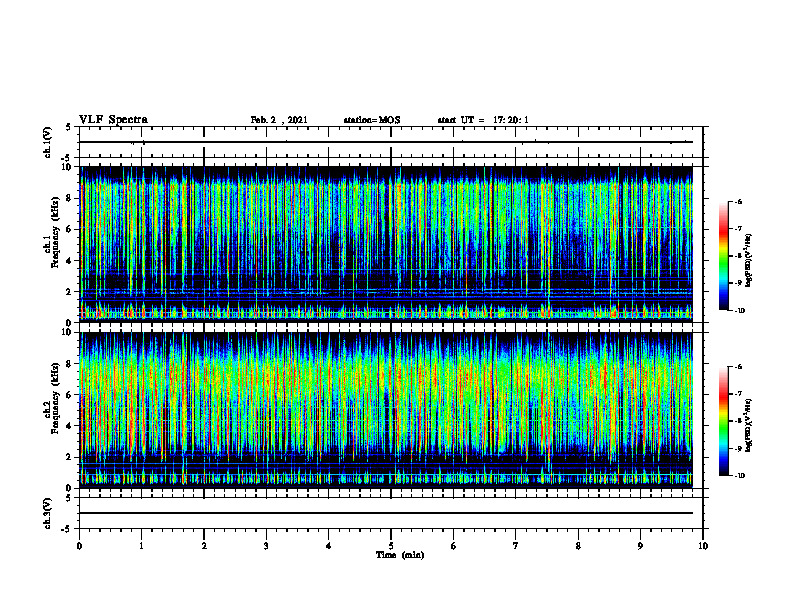The width and height of the screenshot is (792, 612).
Task: Select the date text "Feb. 2 , 2021"
Action: tap(279, 120)
